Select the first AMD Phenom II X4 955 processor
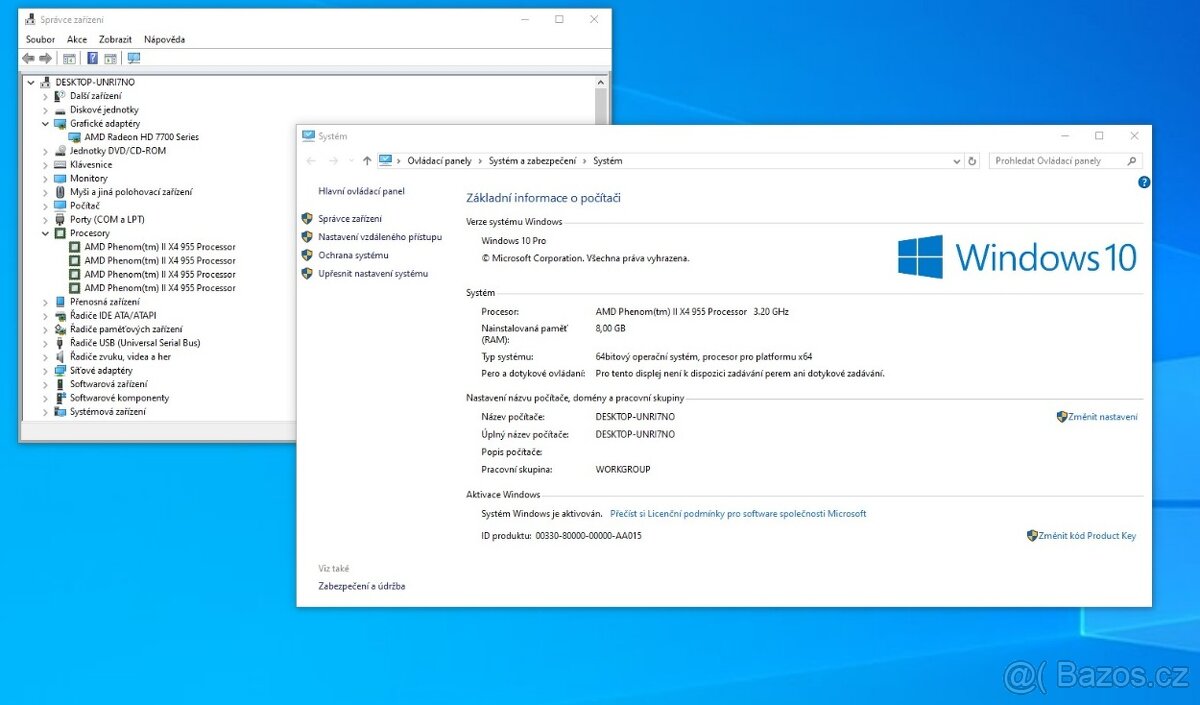The width and height of the screenshot is (1200, 705). [159, 246]
